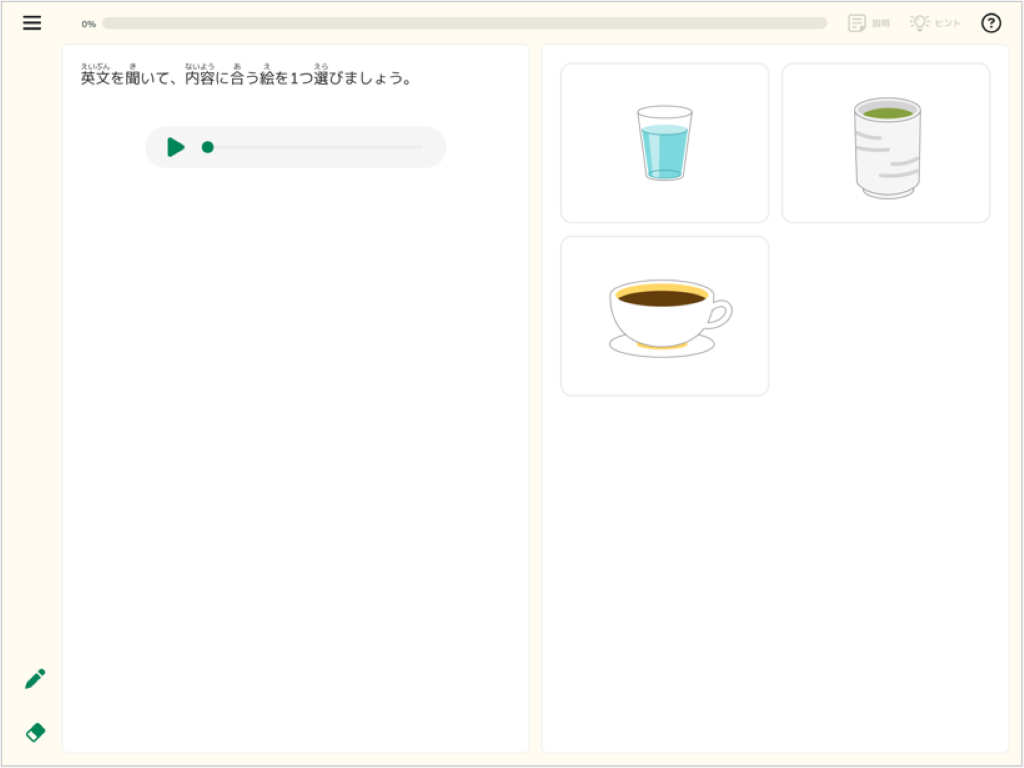Click the help question mark icon

991,23
